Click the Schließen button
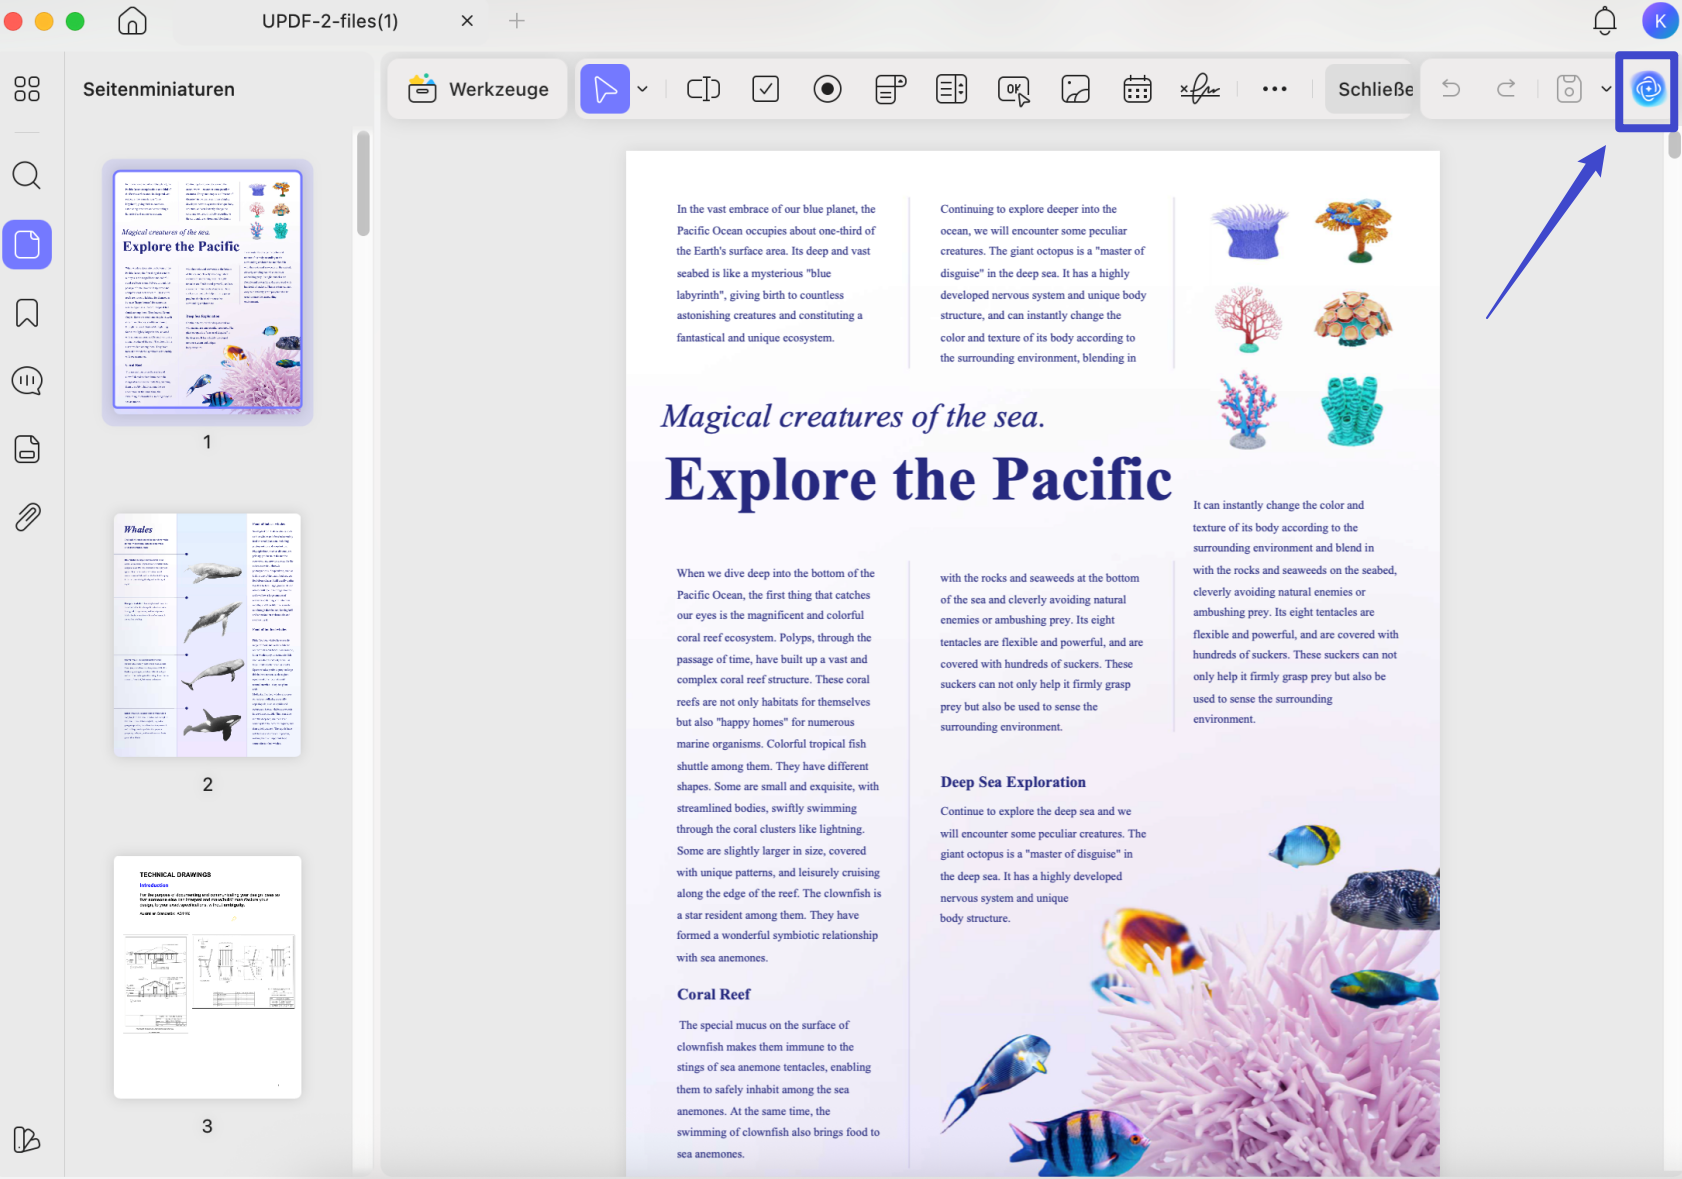 (1370, 89)
